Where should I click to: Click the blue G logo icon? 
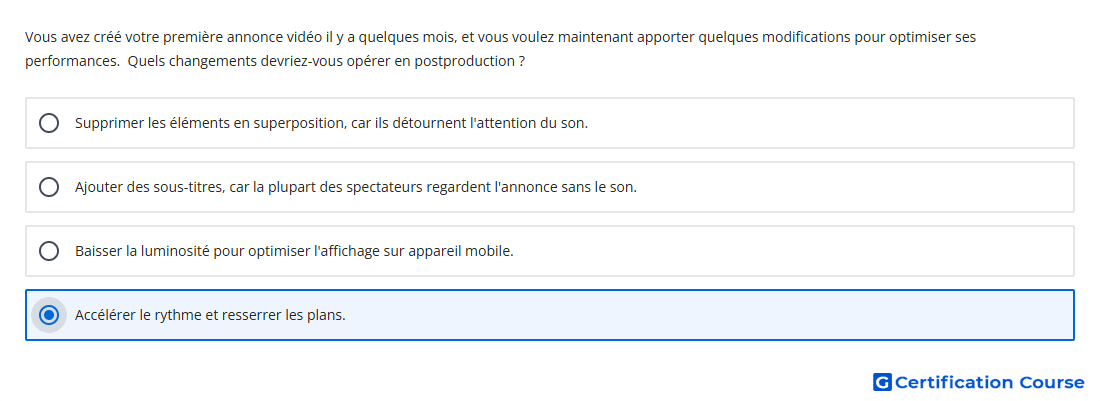[882, 382]
